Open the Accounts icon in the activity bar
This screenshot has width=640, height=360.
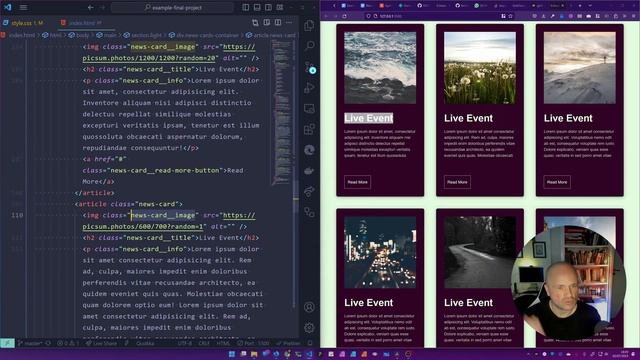pyautogui.click(x=309, y=307)
